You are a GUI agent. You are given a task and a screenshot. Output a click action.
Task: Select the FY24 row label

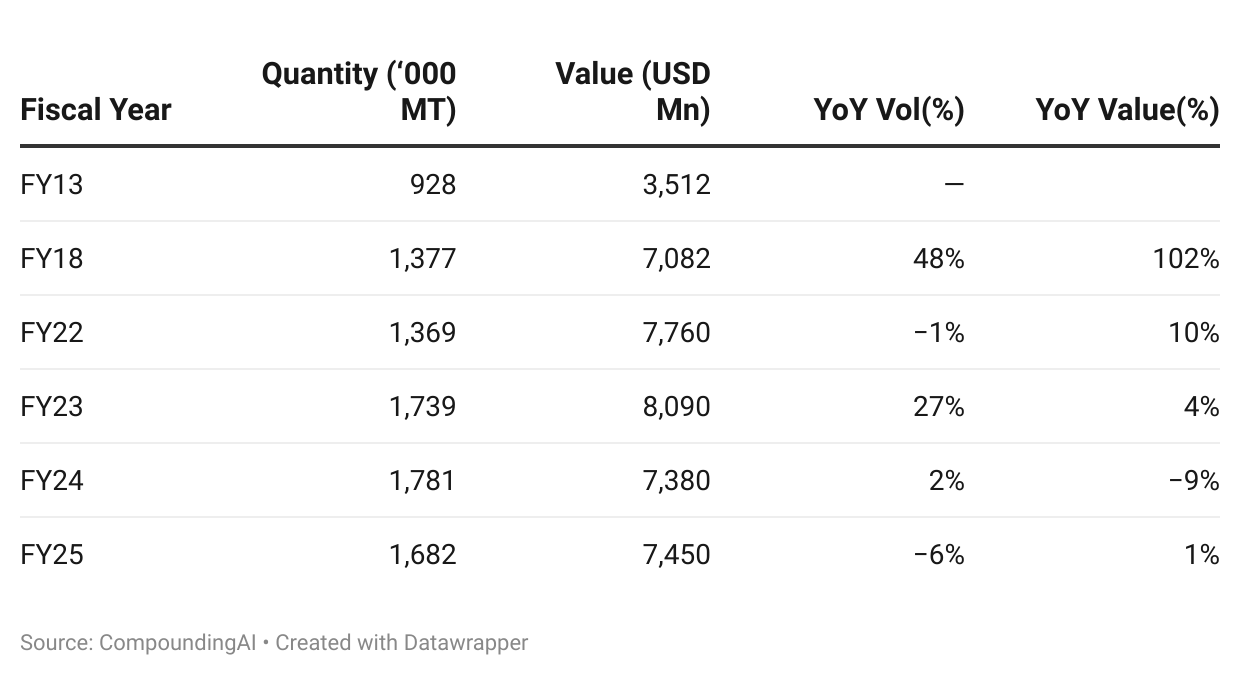pyautogui.click(x=52, y=480)
